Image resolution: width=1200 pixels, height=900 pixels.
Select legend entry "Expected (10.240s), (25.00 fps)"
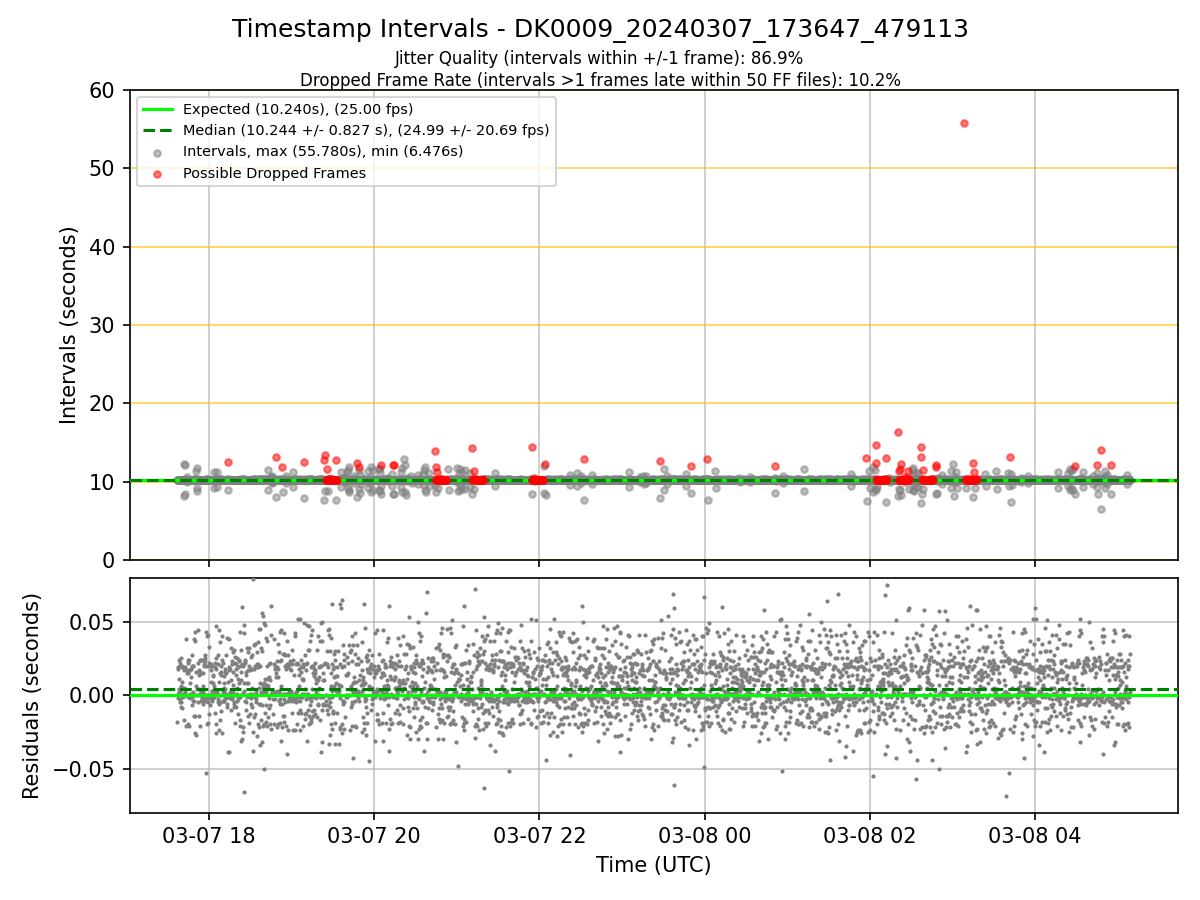298,109
